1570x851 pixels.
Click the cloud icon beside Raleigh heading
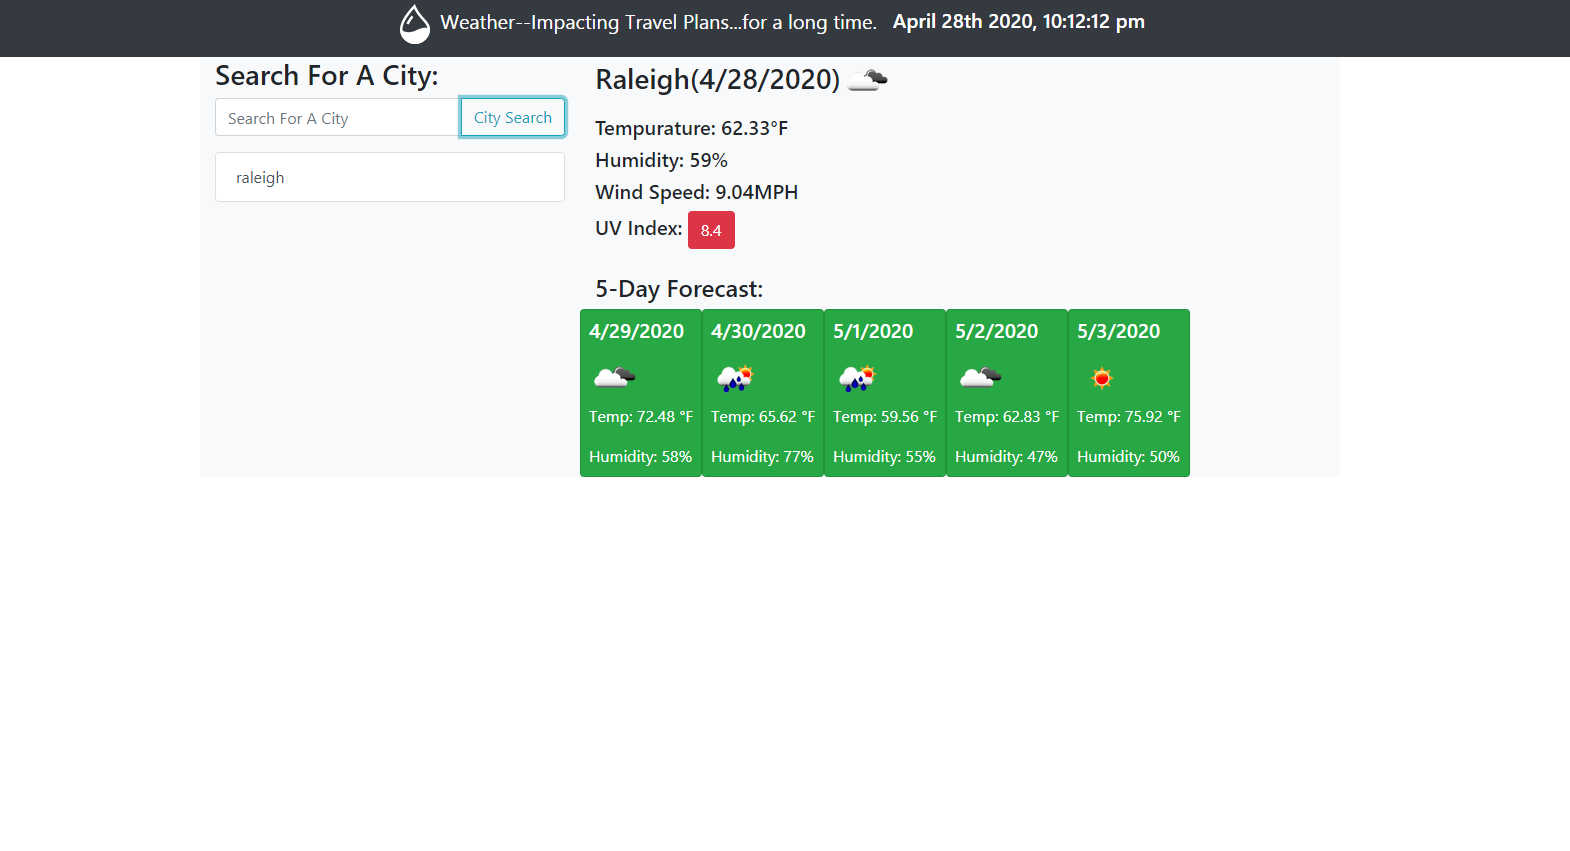pos(867,80)
